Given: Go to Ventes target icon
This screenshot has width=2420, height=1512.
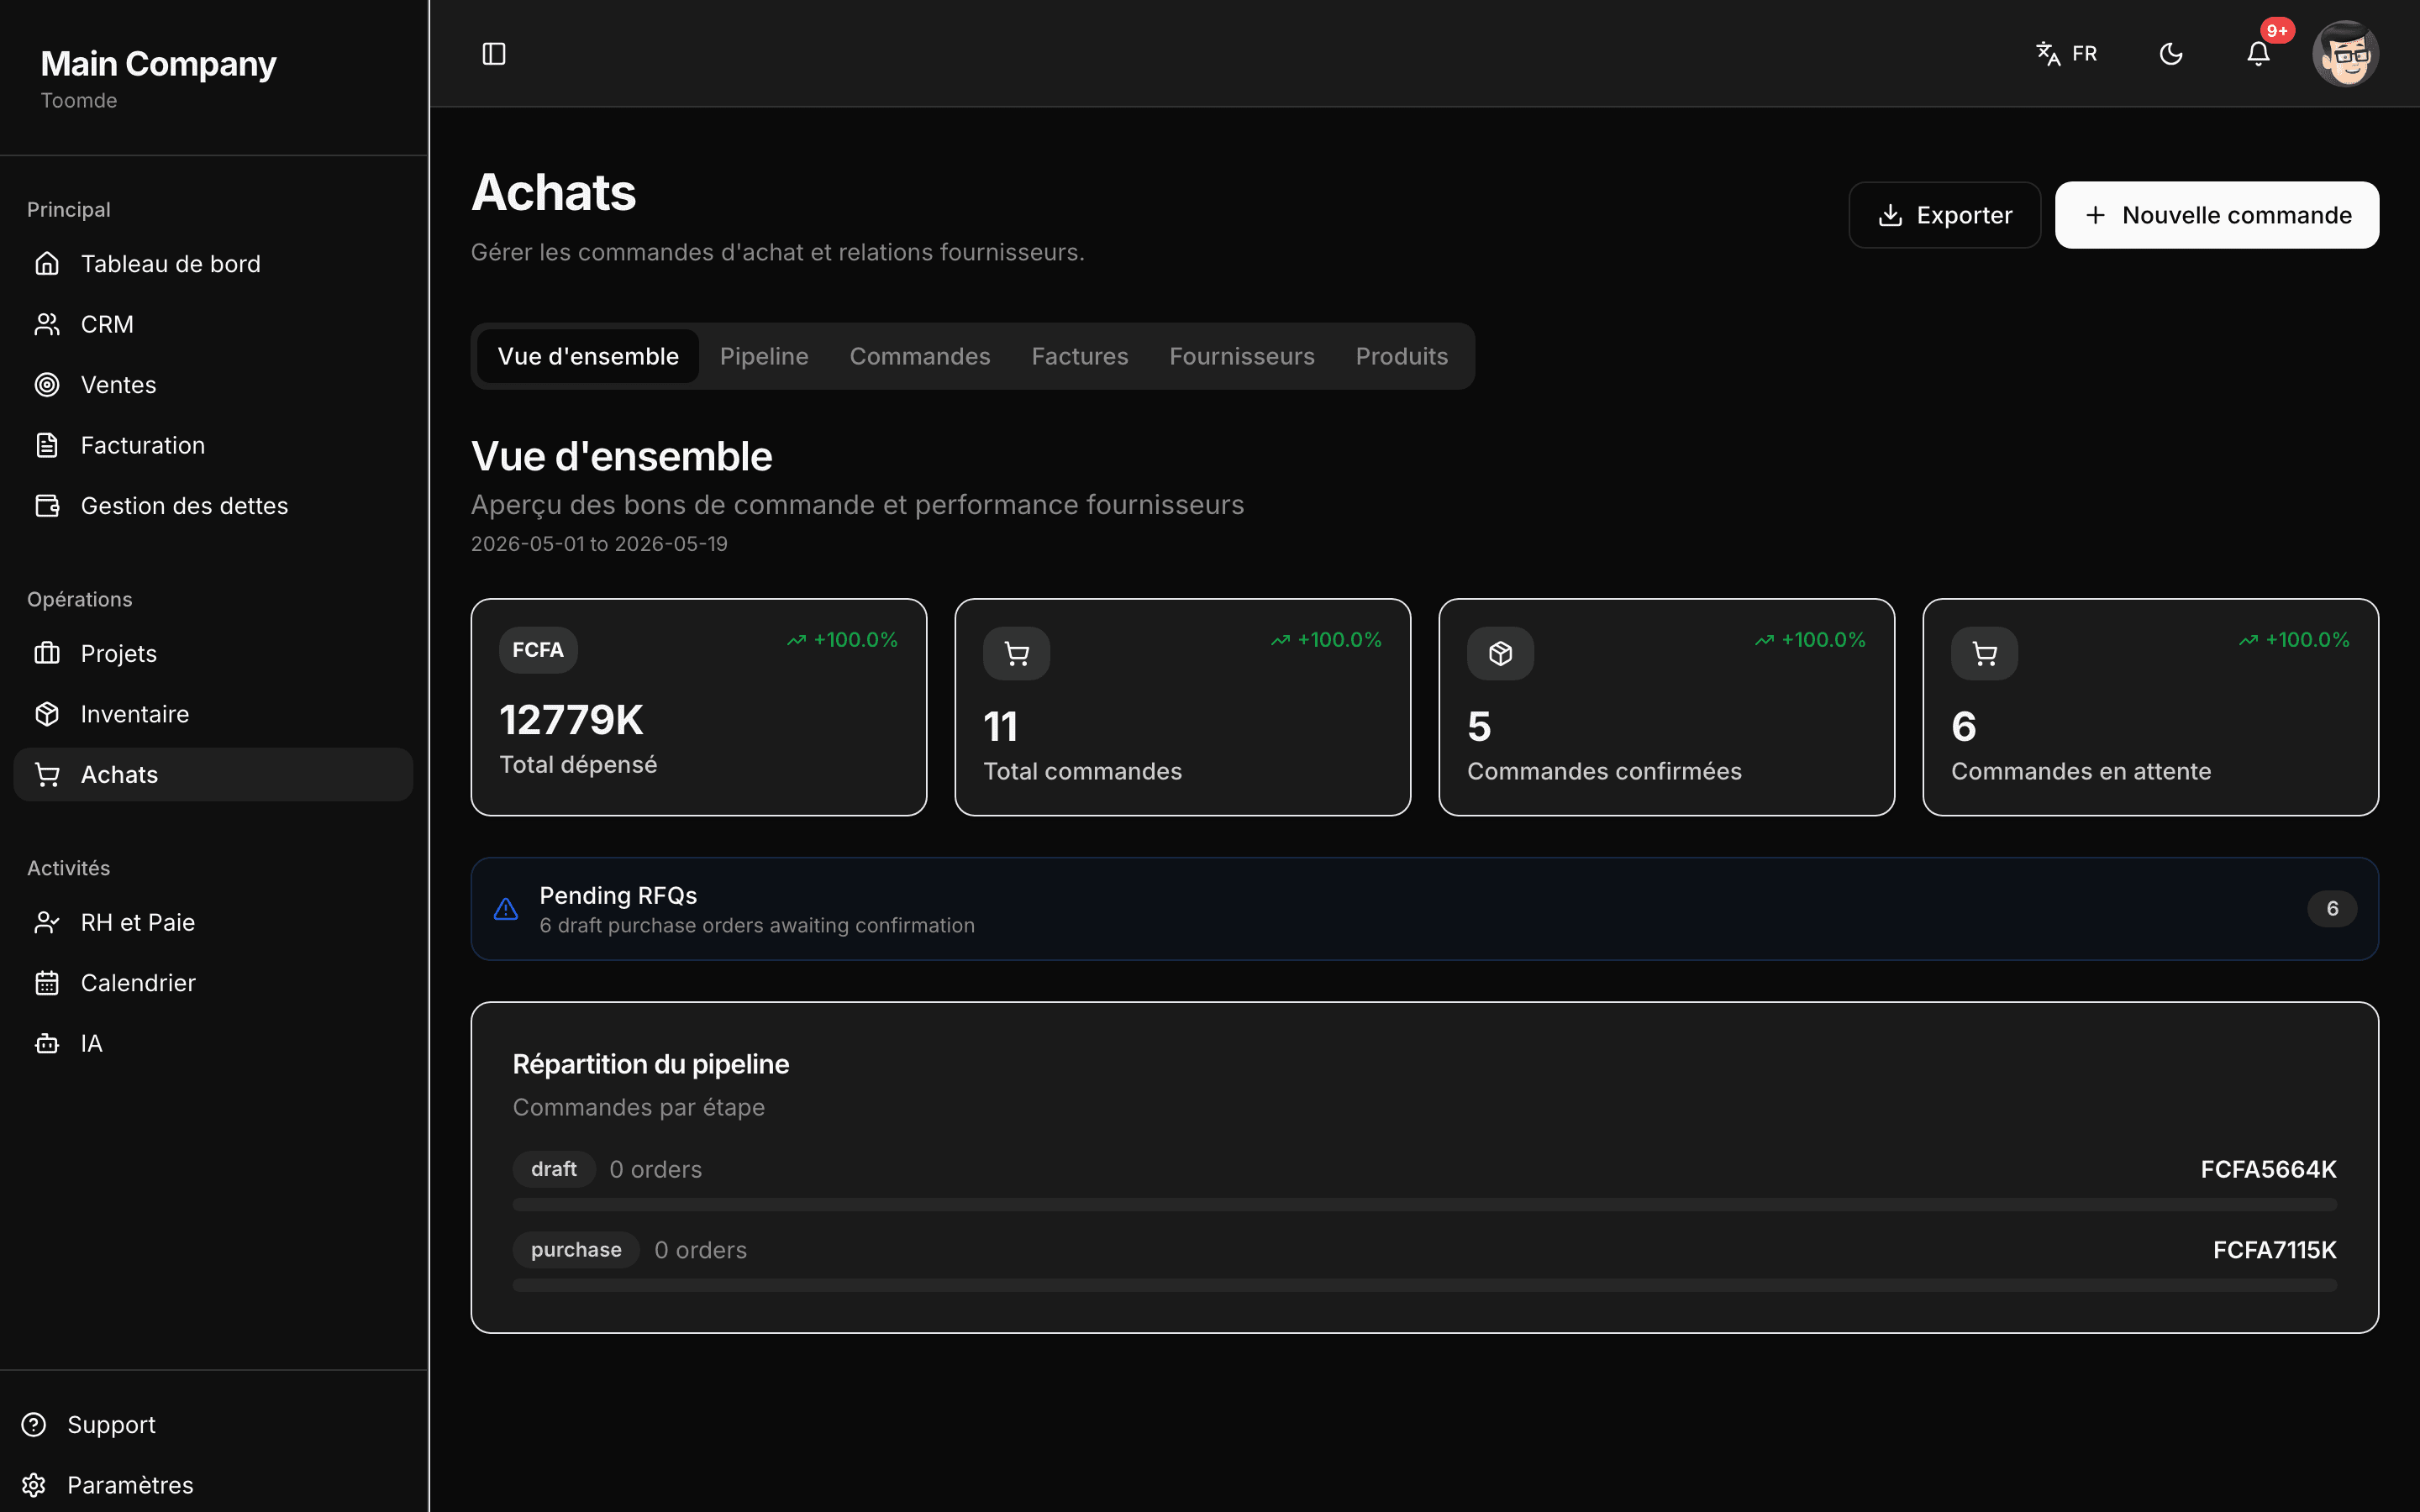Looking at the screenshot, I should point(47,385).
